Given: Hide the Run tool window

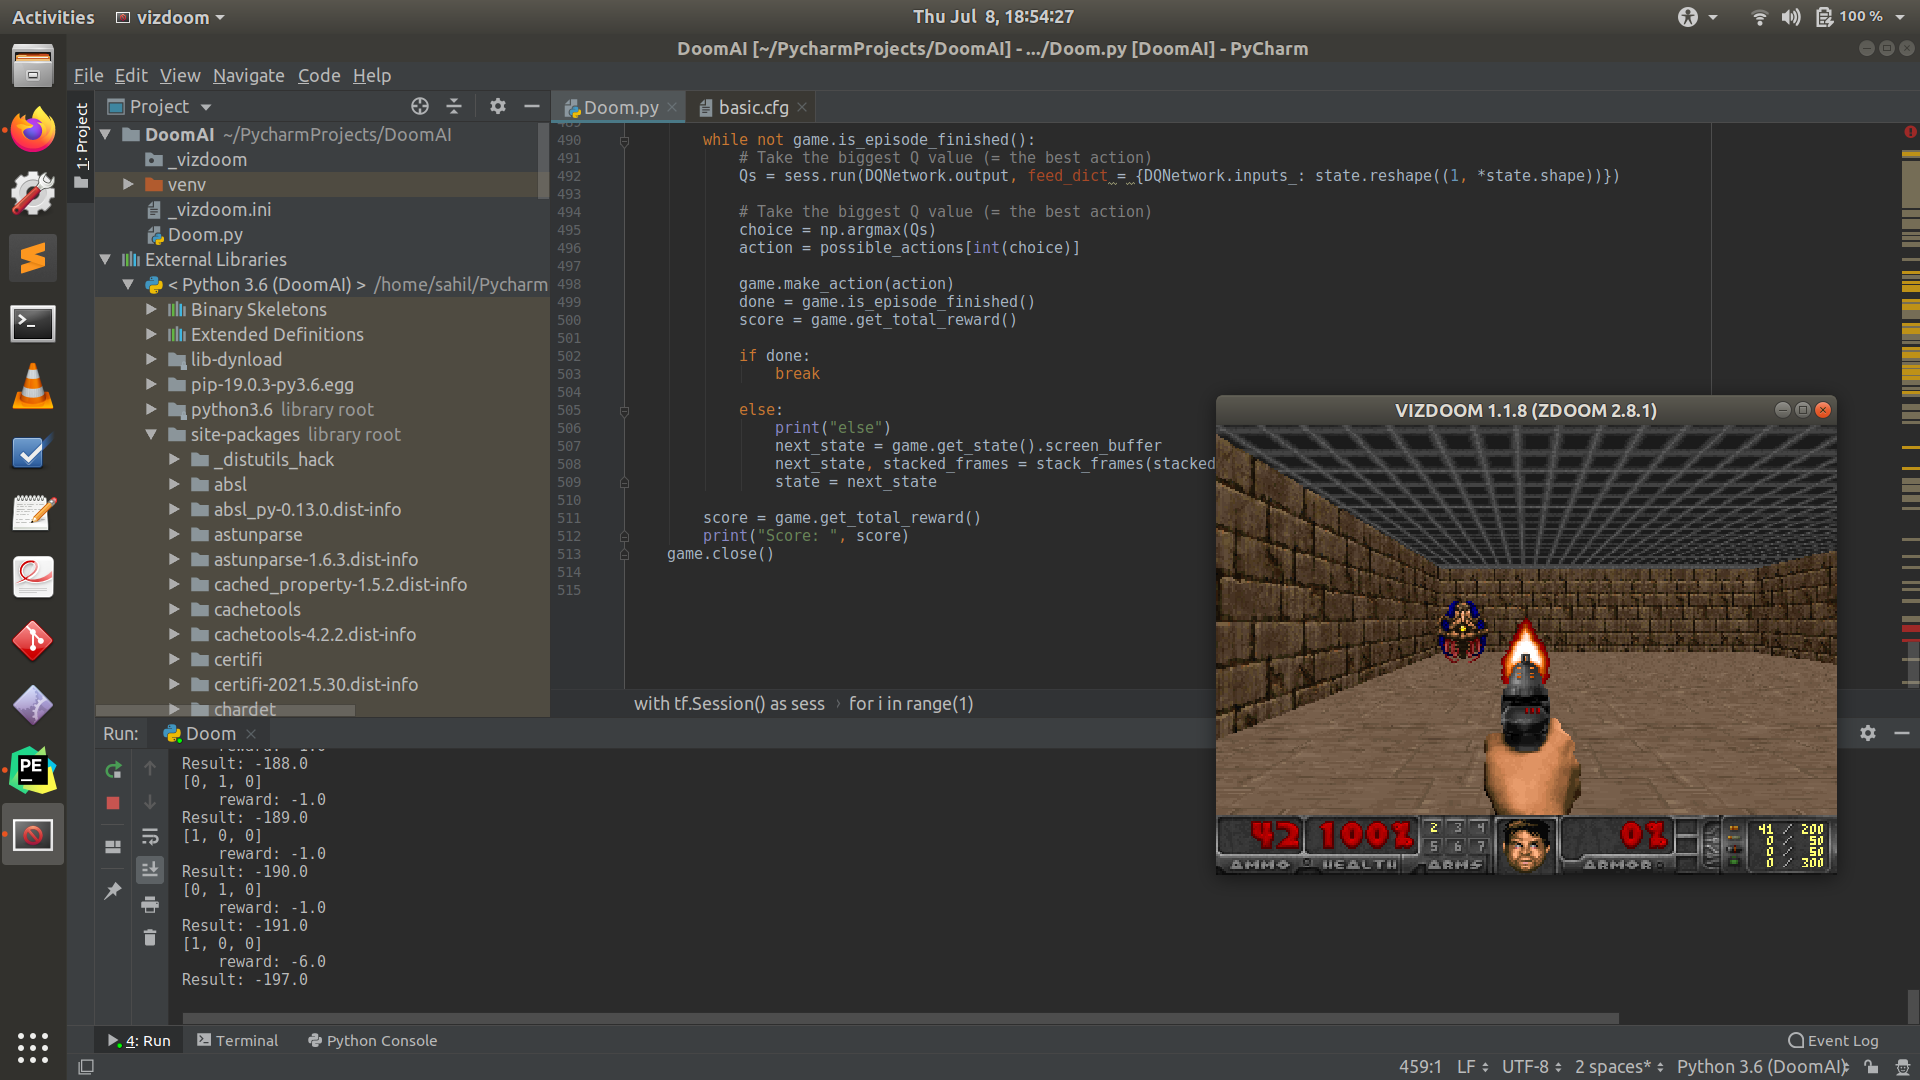Looking at the screenshot, I should pyautogui.click(x=1902, y=733).
